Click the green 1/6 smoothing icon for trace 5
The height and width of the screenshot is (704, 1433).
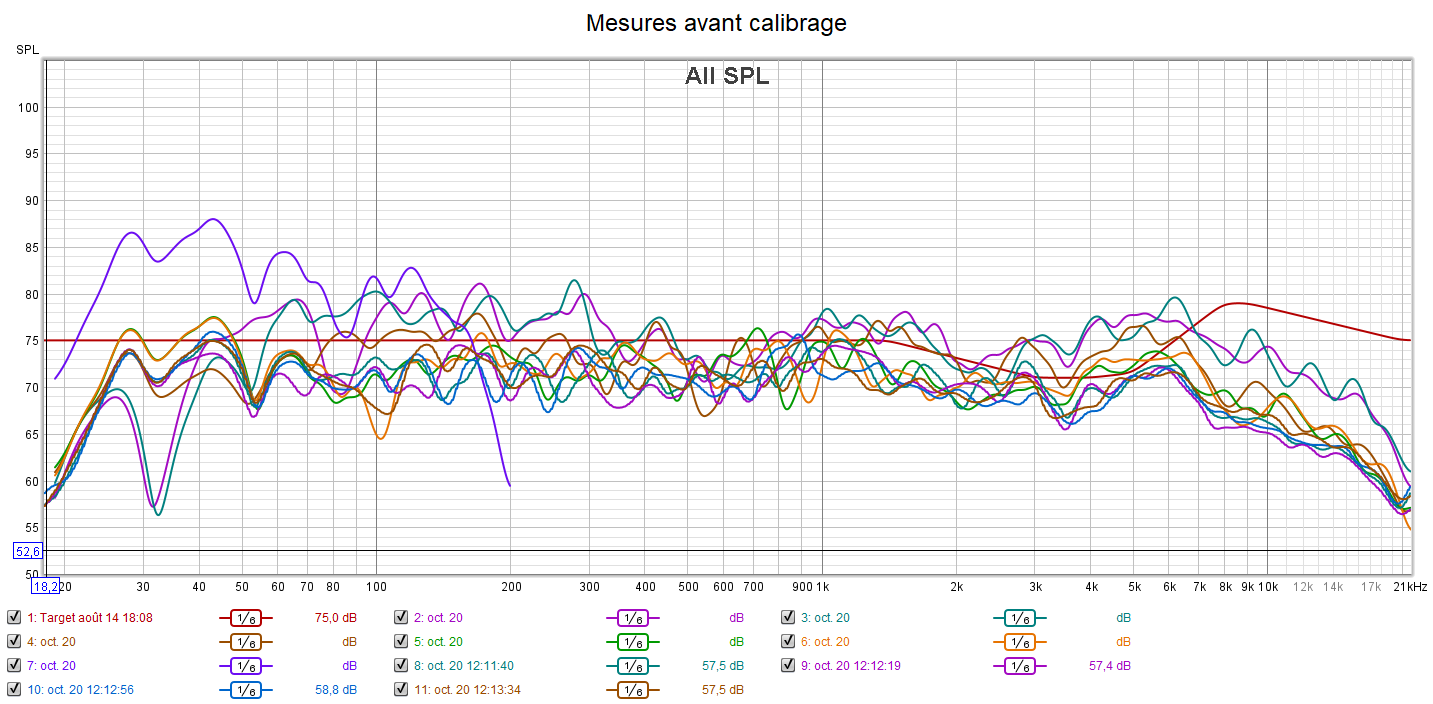click(632, 642)
